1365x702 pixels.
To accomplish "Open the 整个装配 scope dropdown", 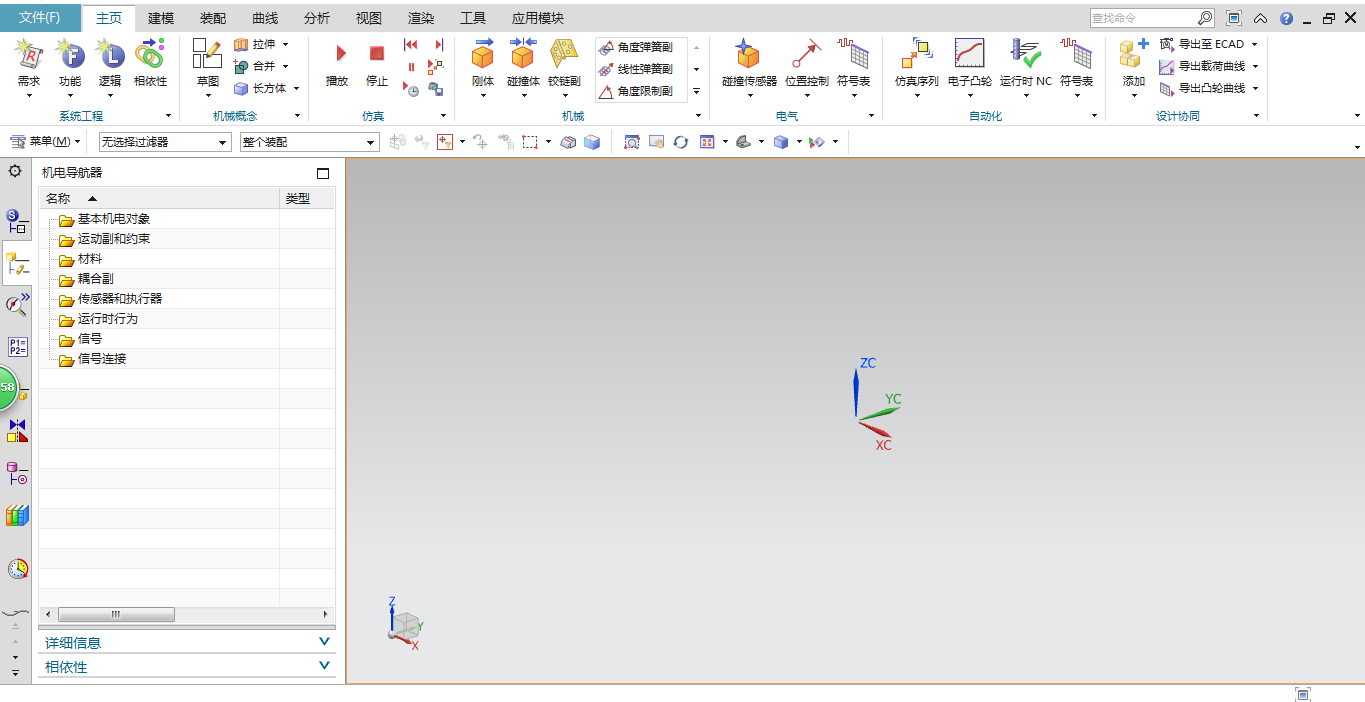I will tap(309, 142).
